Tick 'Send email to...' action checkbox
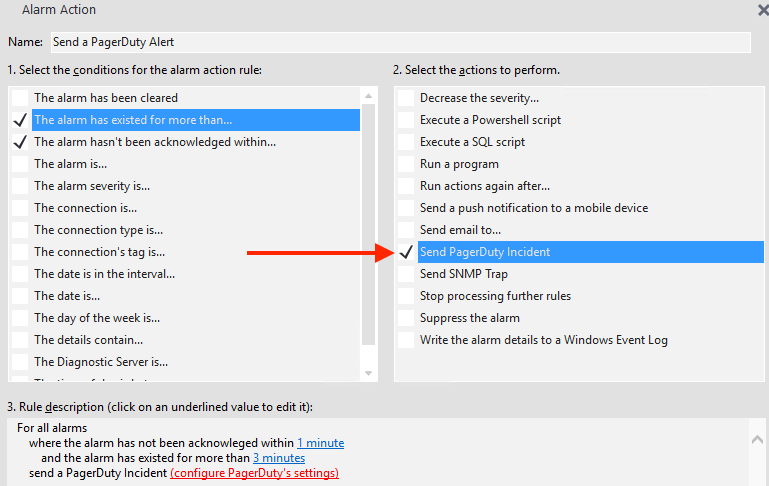 coord(405,230)
